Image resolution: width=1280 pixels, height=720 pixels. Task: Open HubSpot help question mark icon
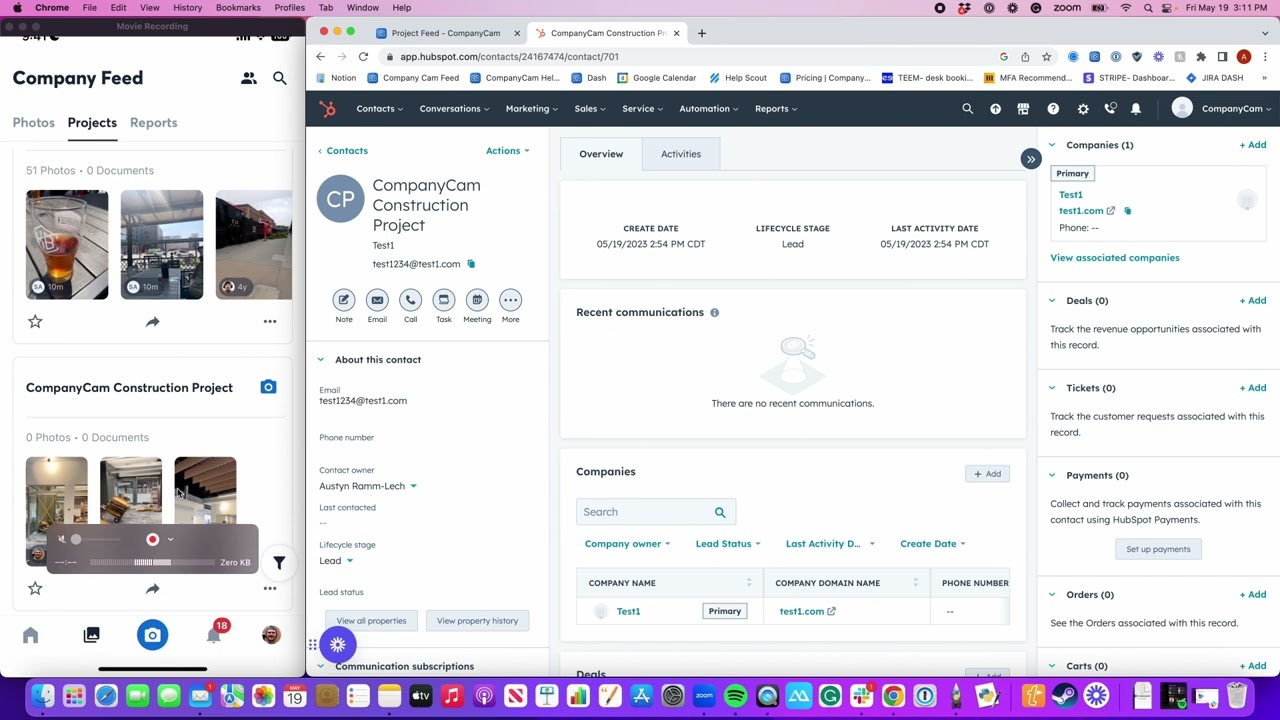point(1053,109)
